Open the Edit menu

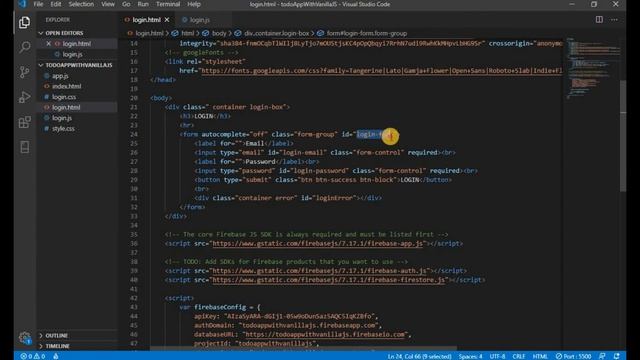(x=56, y=4)
